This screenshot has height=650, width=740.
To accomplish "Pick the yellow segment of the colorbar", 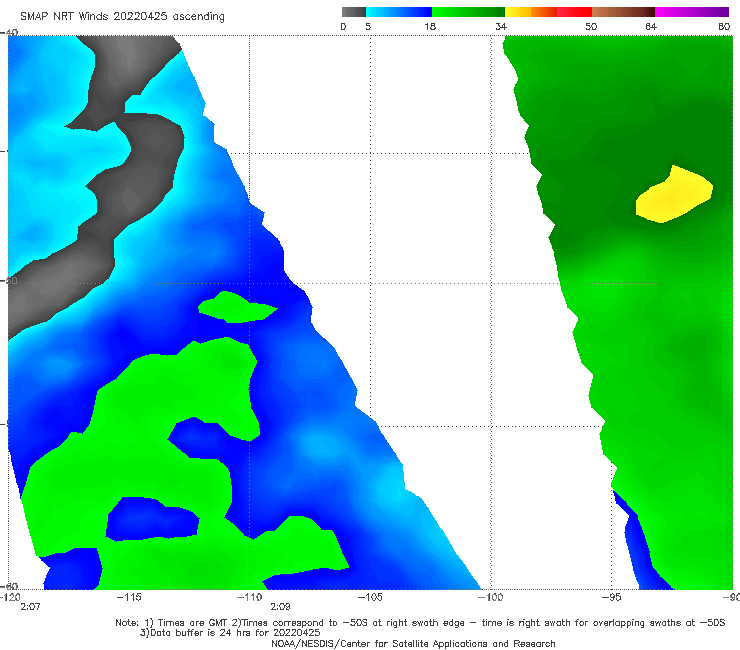I will click(518, 12).
